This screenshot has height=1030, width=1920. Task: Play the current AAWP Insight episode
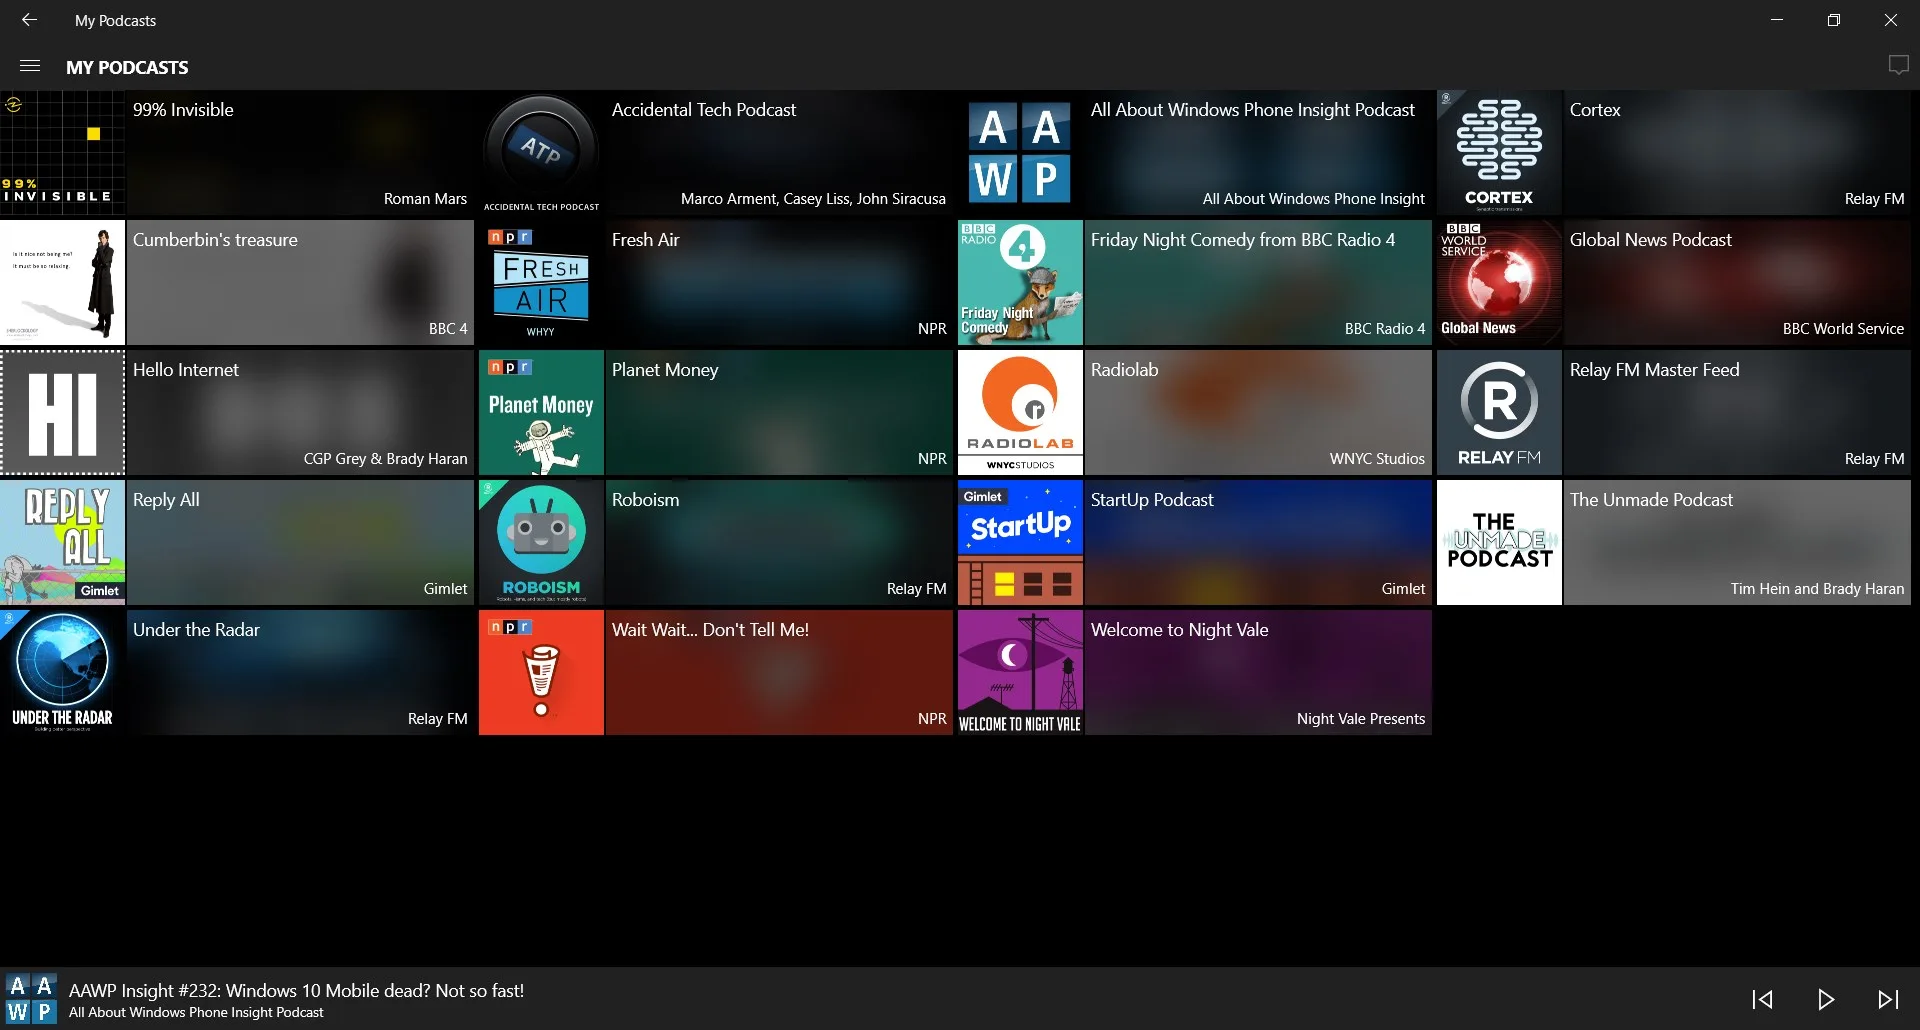1825,999
